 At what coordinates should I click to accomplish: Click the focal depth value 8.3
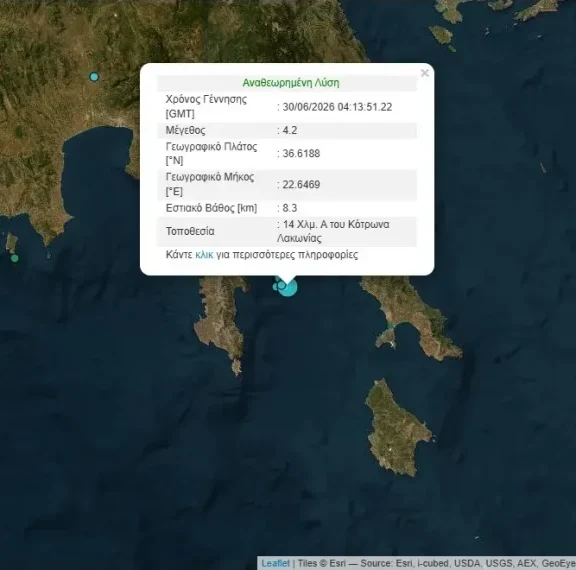pyautogui.click(x=290, y=208)
